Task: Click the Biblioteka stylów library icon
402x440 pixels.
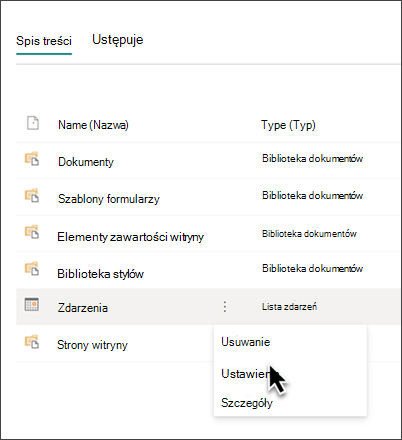Action: point(32,269)
